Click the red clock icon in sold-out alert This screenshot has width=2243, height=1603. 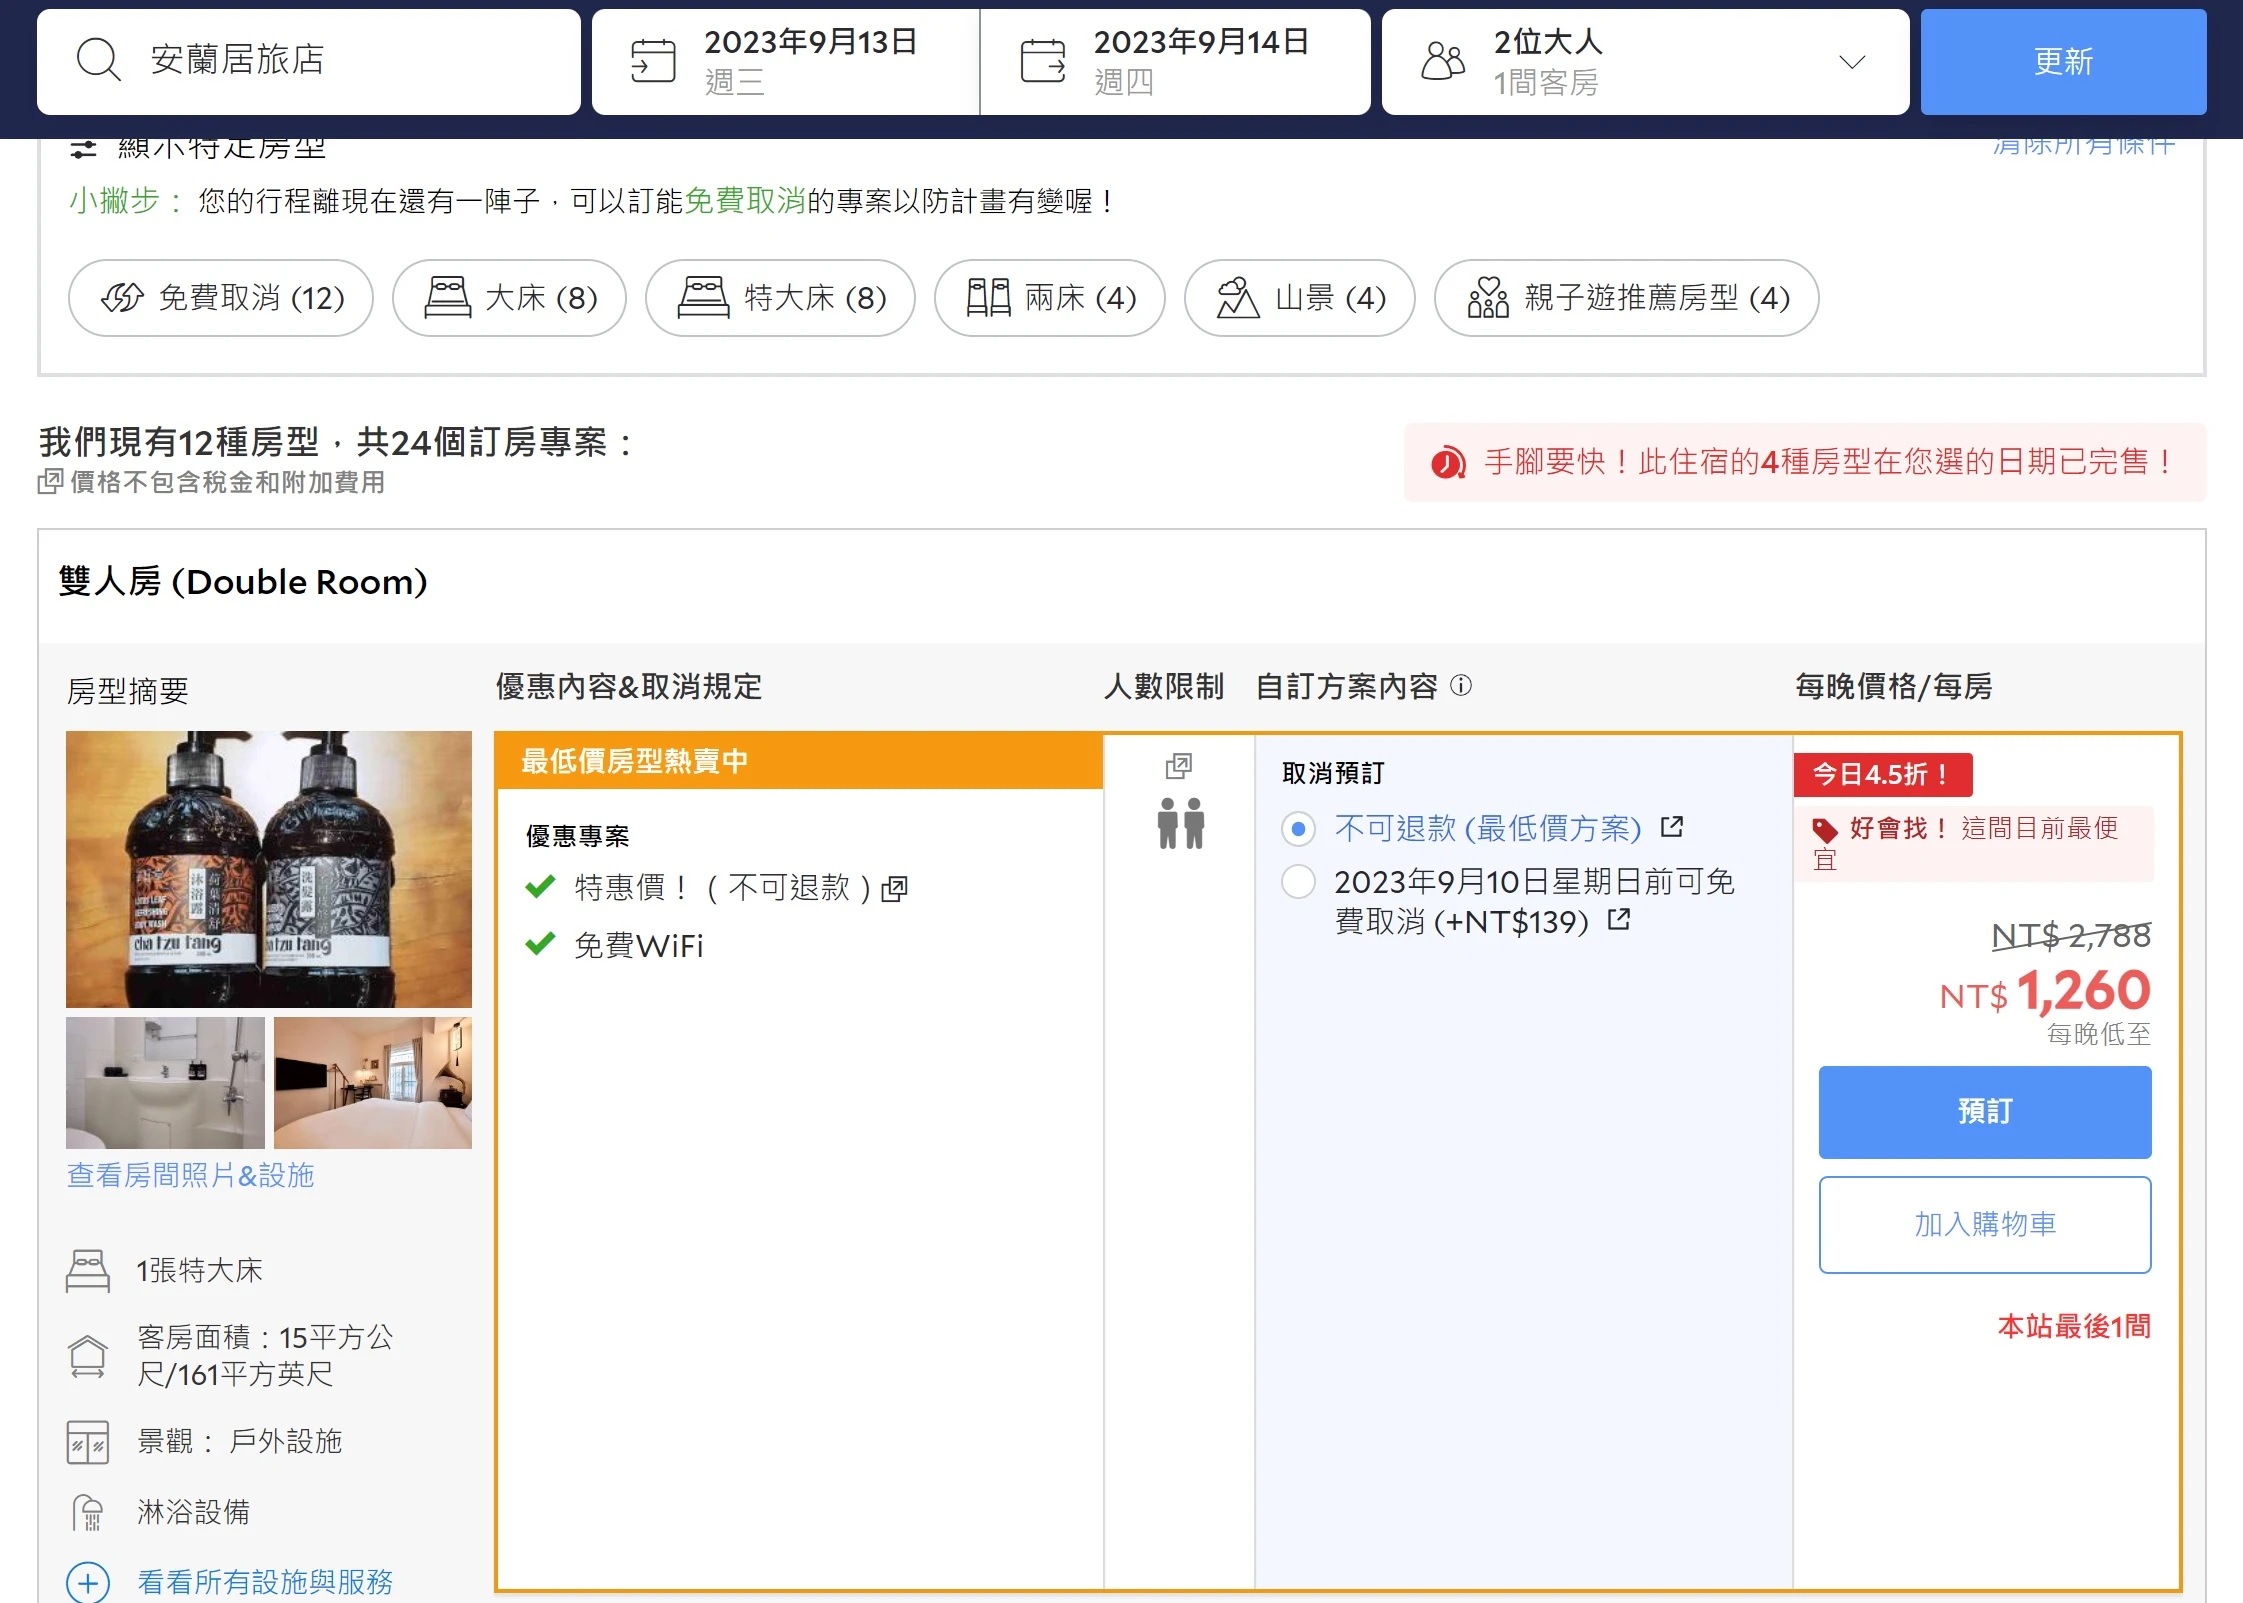[1448, 463]
